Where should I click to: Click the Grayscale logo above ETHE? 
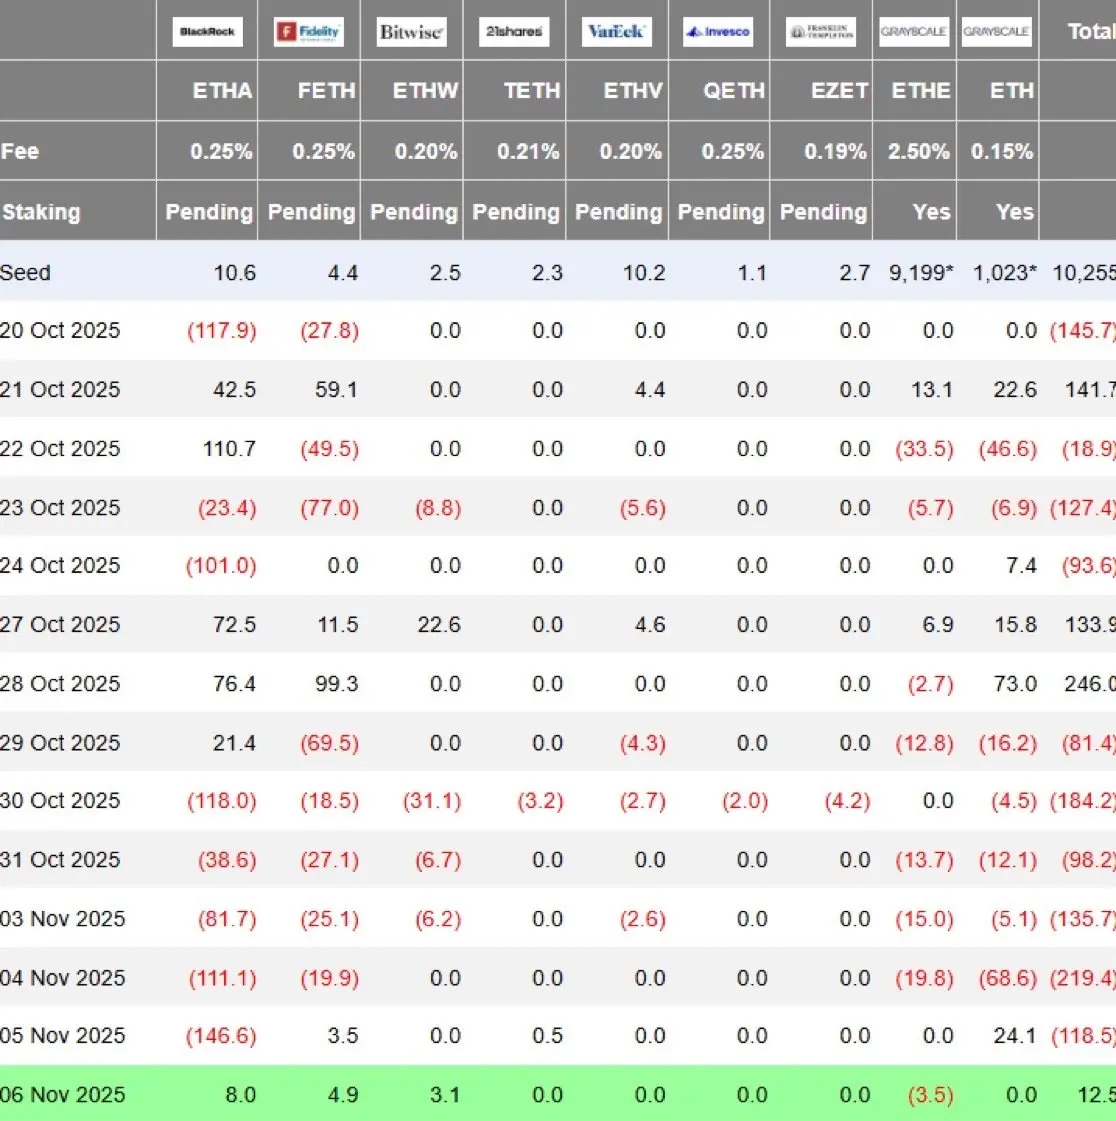pos(914,32)
